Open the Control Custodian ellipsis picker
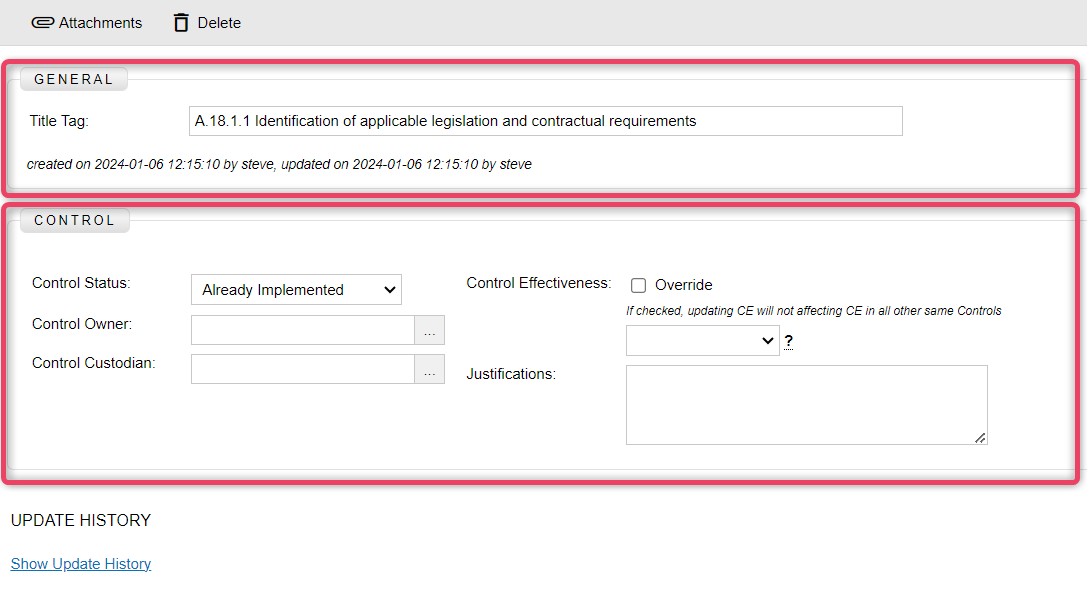 pos(430,369)
